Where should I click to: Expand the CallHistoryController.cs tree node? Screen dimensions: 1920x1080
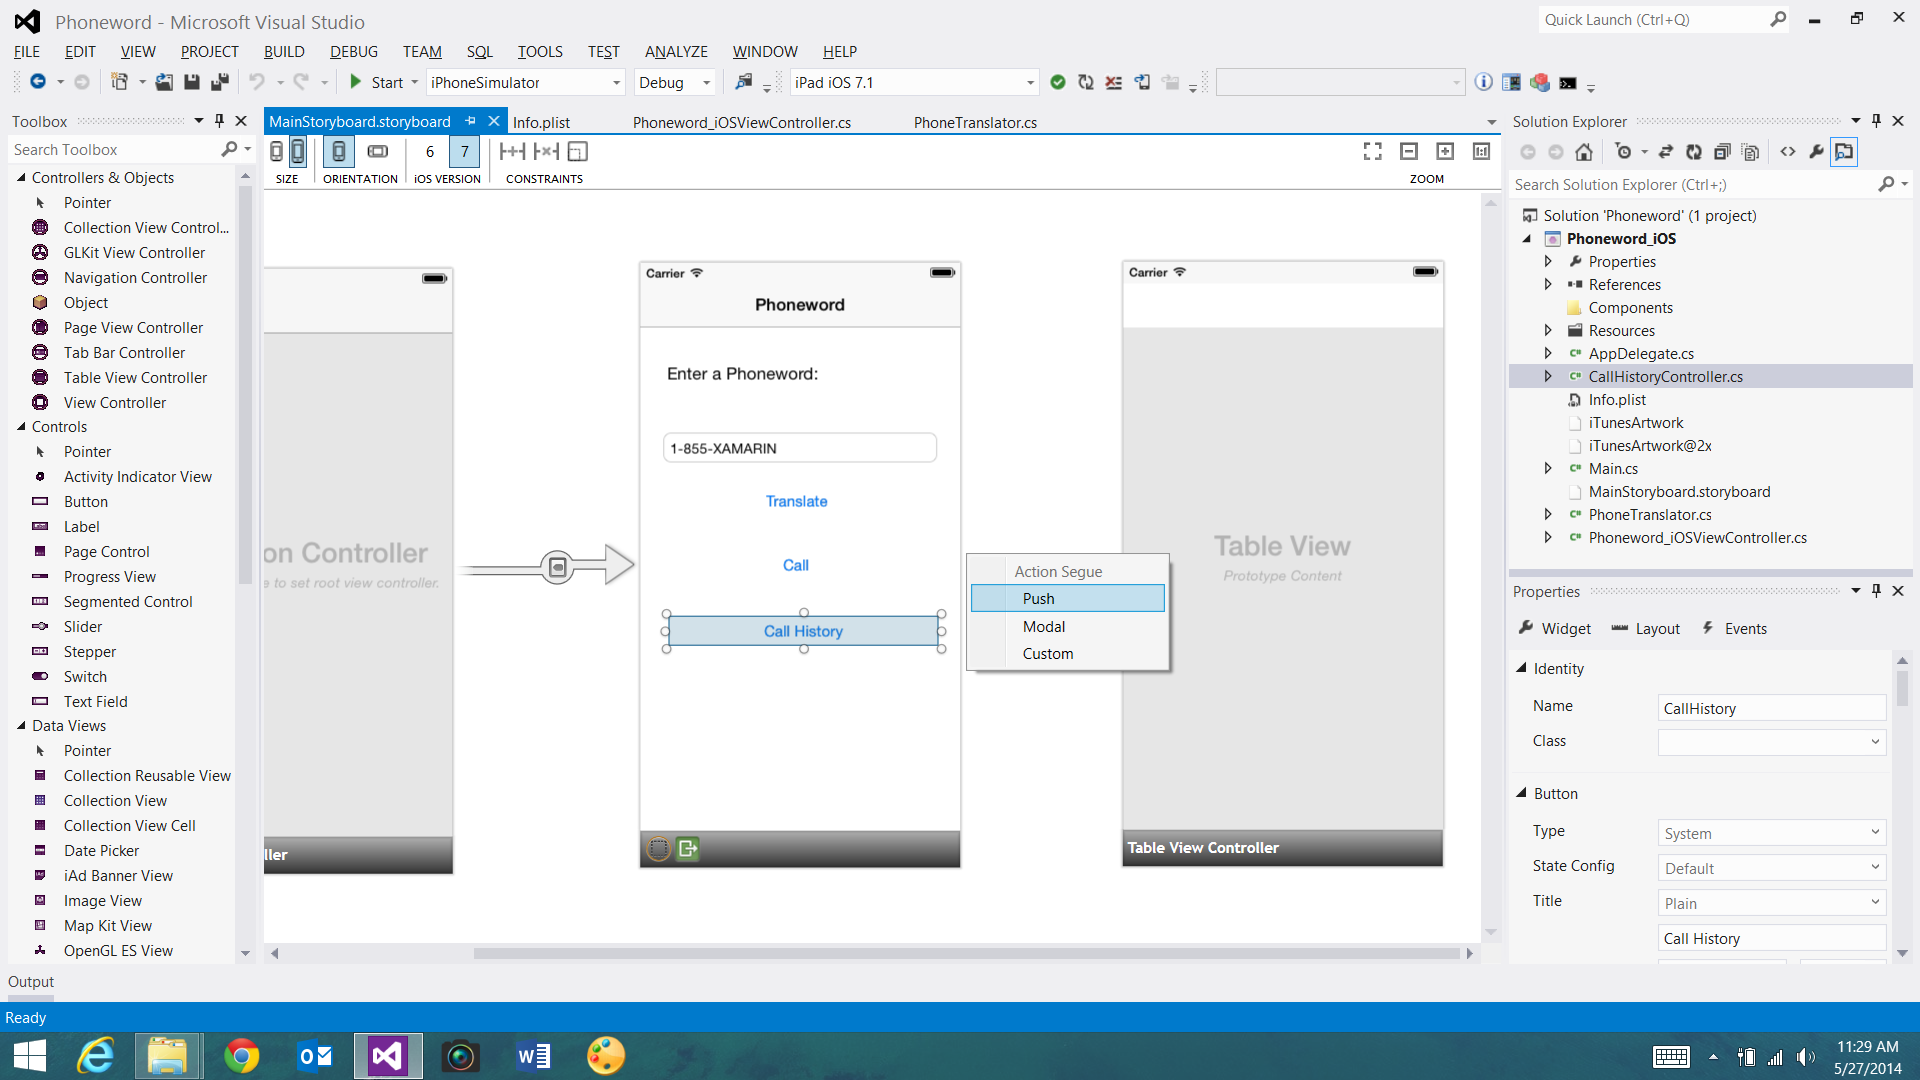coord(1548,377)
